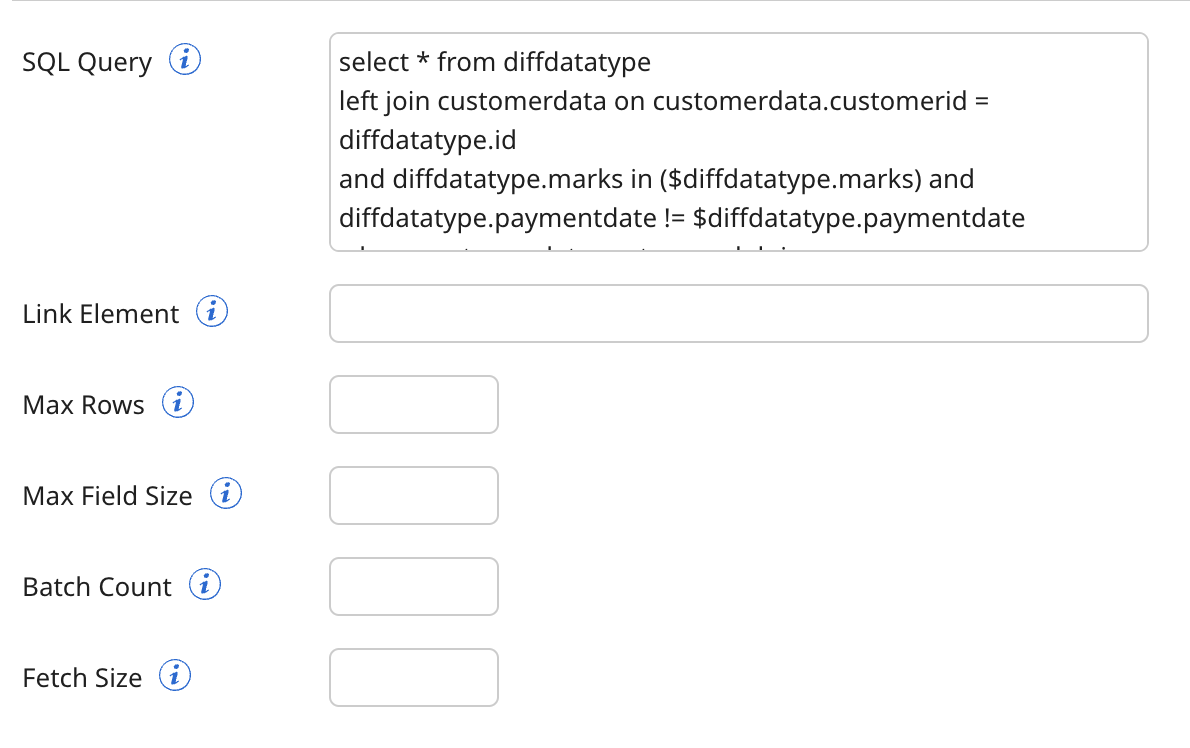This screenshot has width=1190, height=748.
Task: Click the Batch Count info icon
Action: [204, 584]
